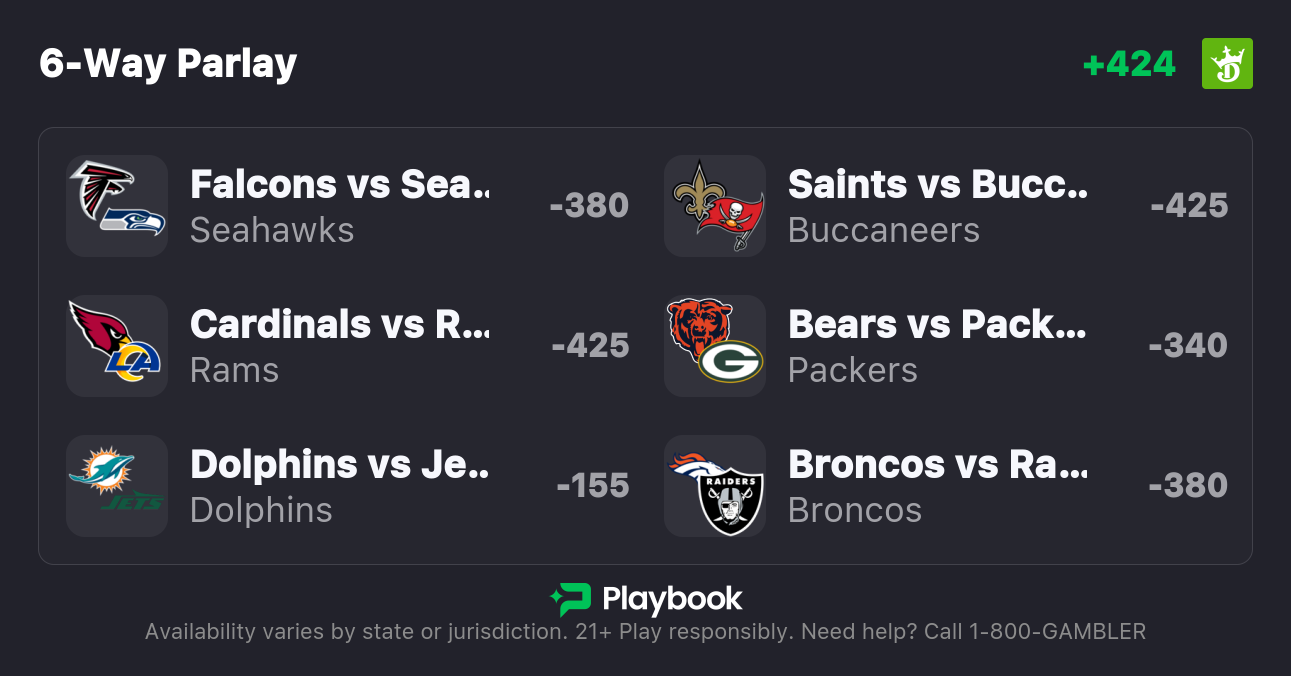Click the Falcons vs Seahawks team logos
The height and width of the screenshot is (676, 1291).
[x=117, y=206]
